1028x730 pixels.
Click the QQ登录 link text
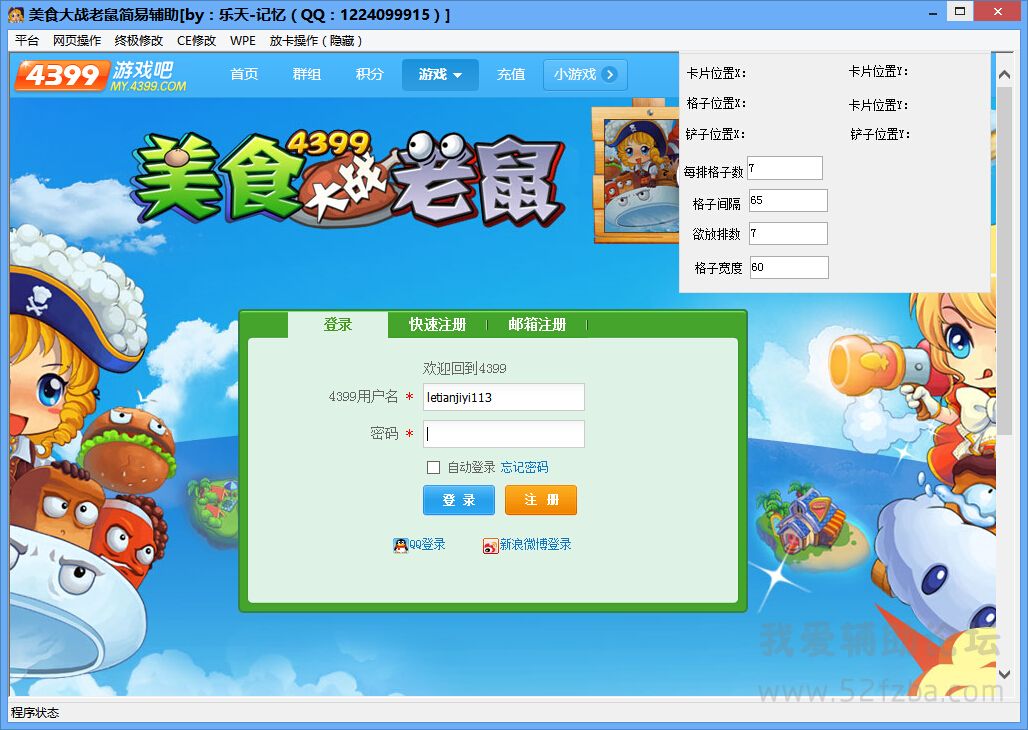click(427, 544)
